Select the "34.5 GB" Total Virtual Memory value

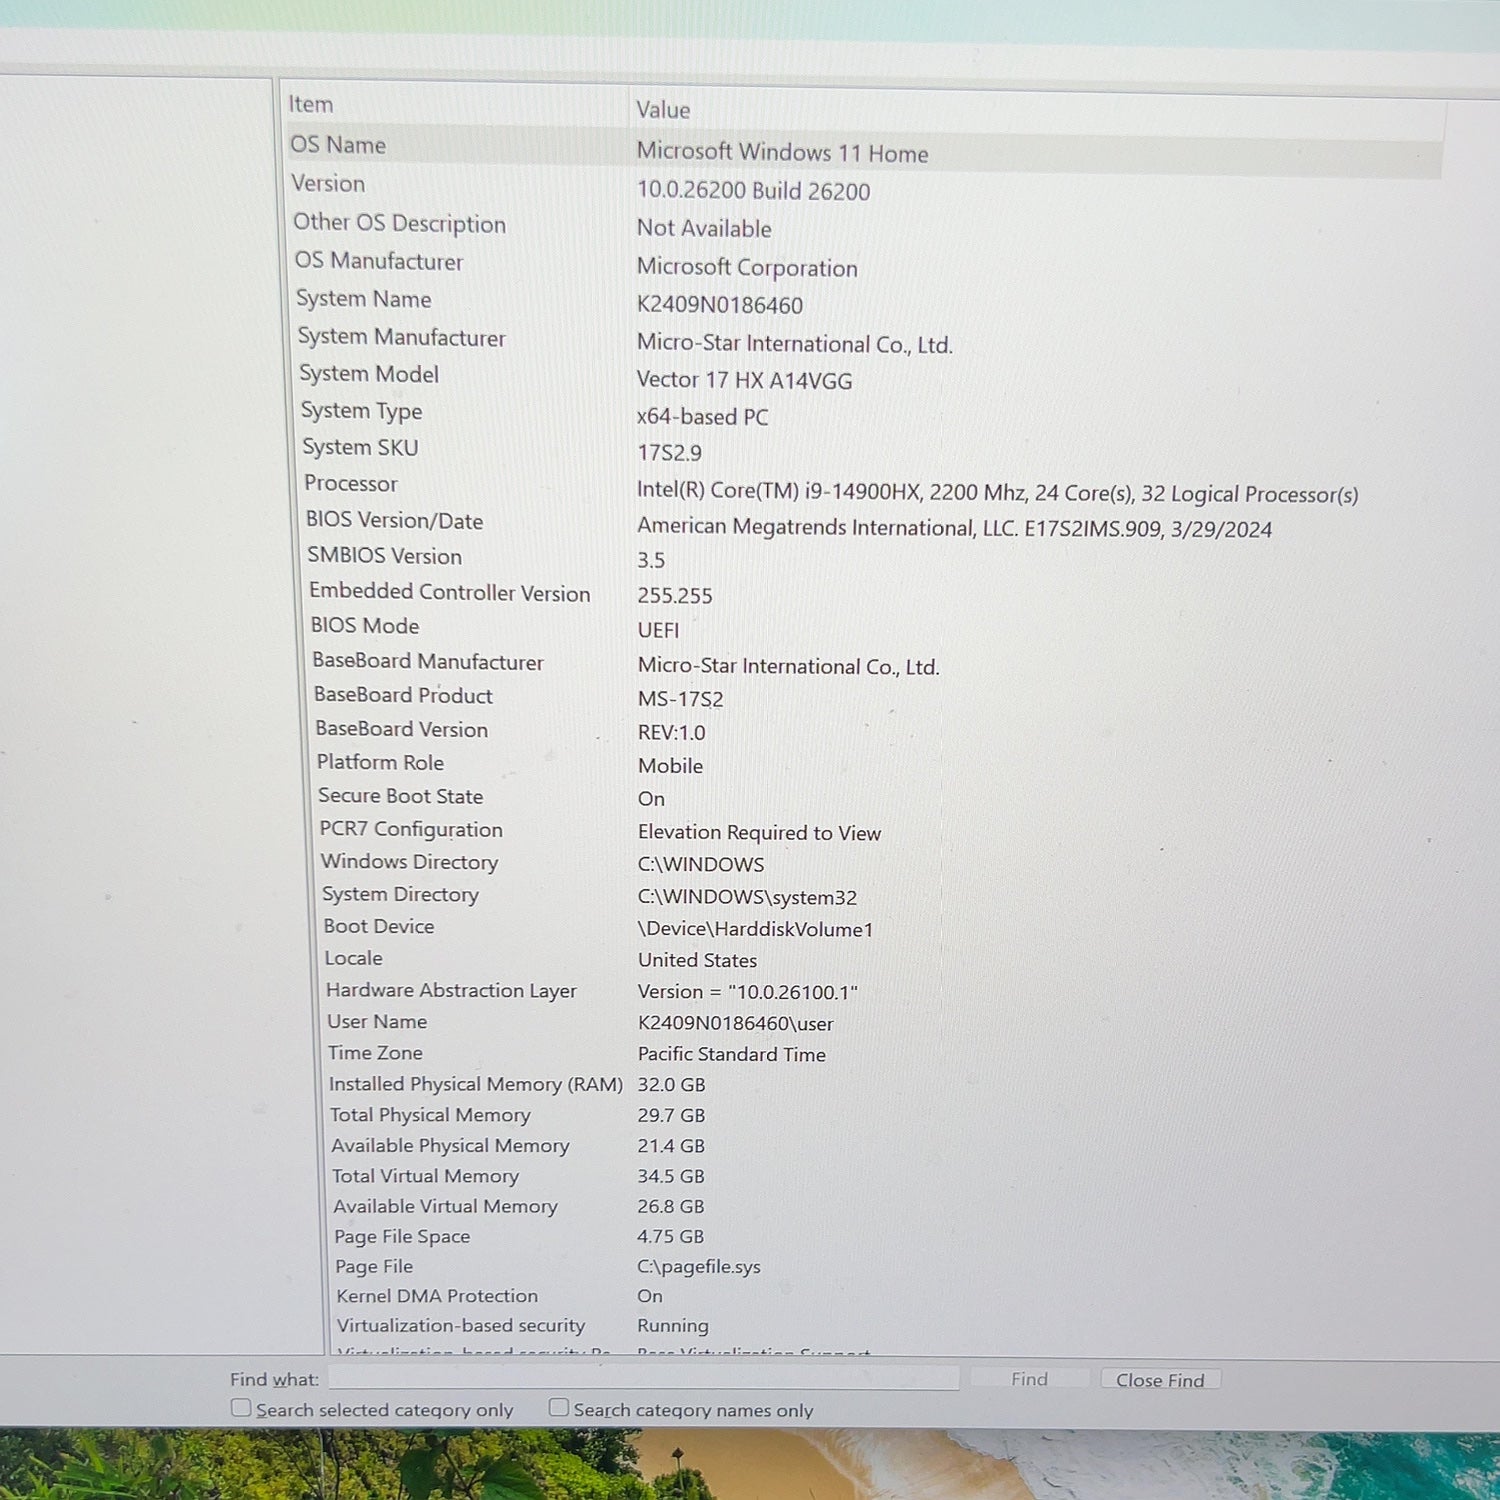pos(671,1176)
